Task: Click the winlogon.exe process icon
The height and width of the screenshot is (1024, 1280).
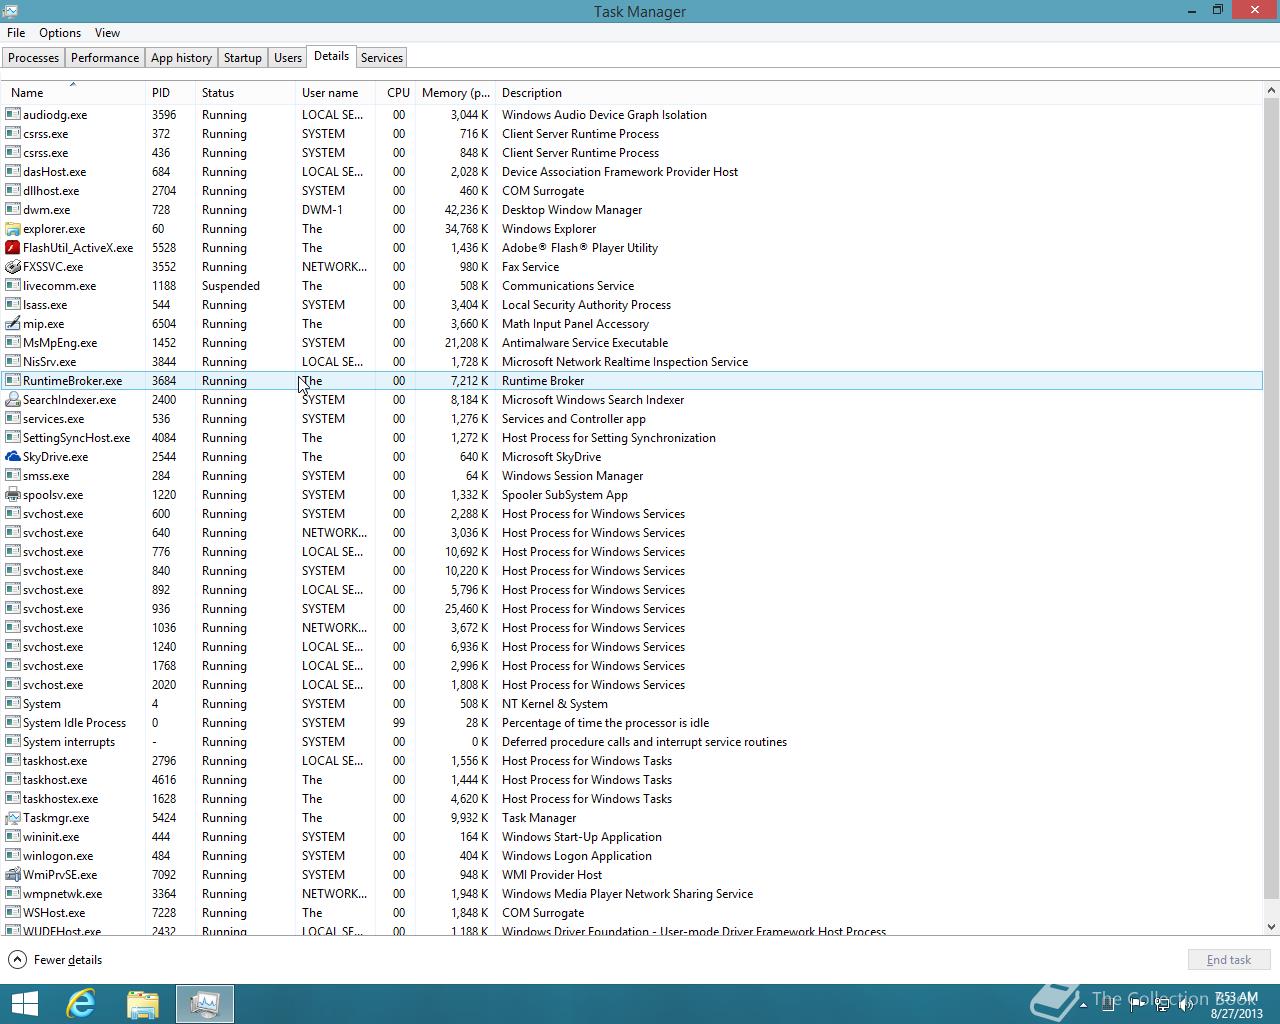Action: click(13, 855)
